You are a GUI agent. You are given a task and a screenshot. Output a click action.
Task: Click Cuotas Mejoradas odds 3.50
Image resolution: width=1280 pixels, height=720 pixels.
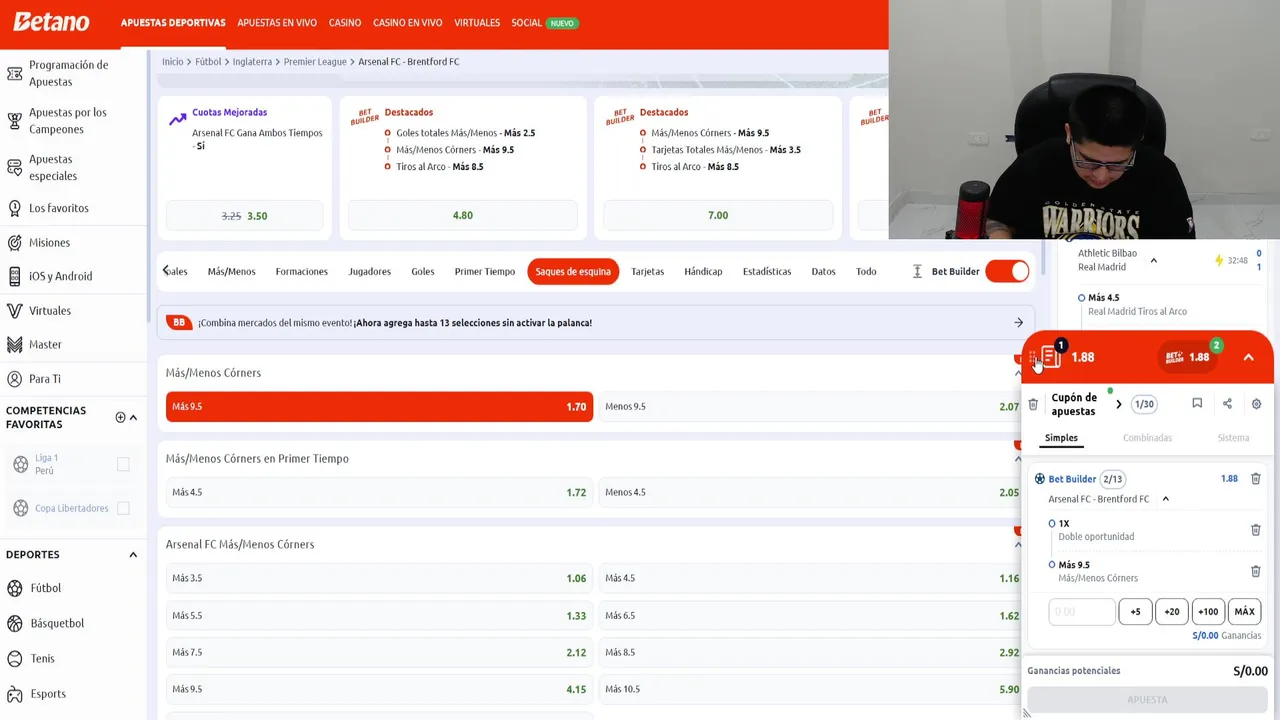[244, 215]
